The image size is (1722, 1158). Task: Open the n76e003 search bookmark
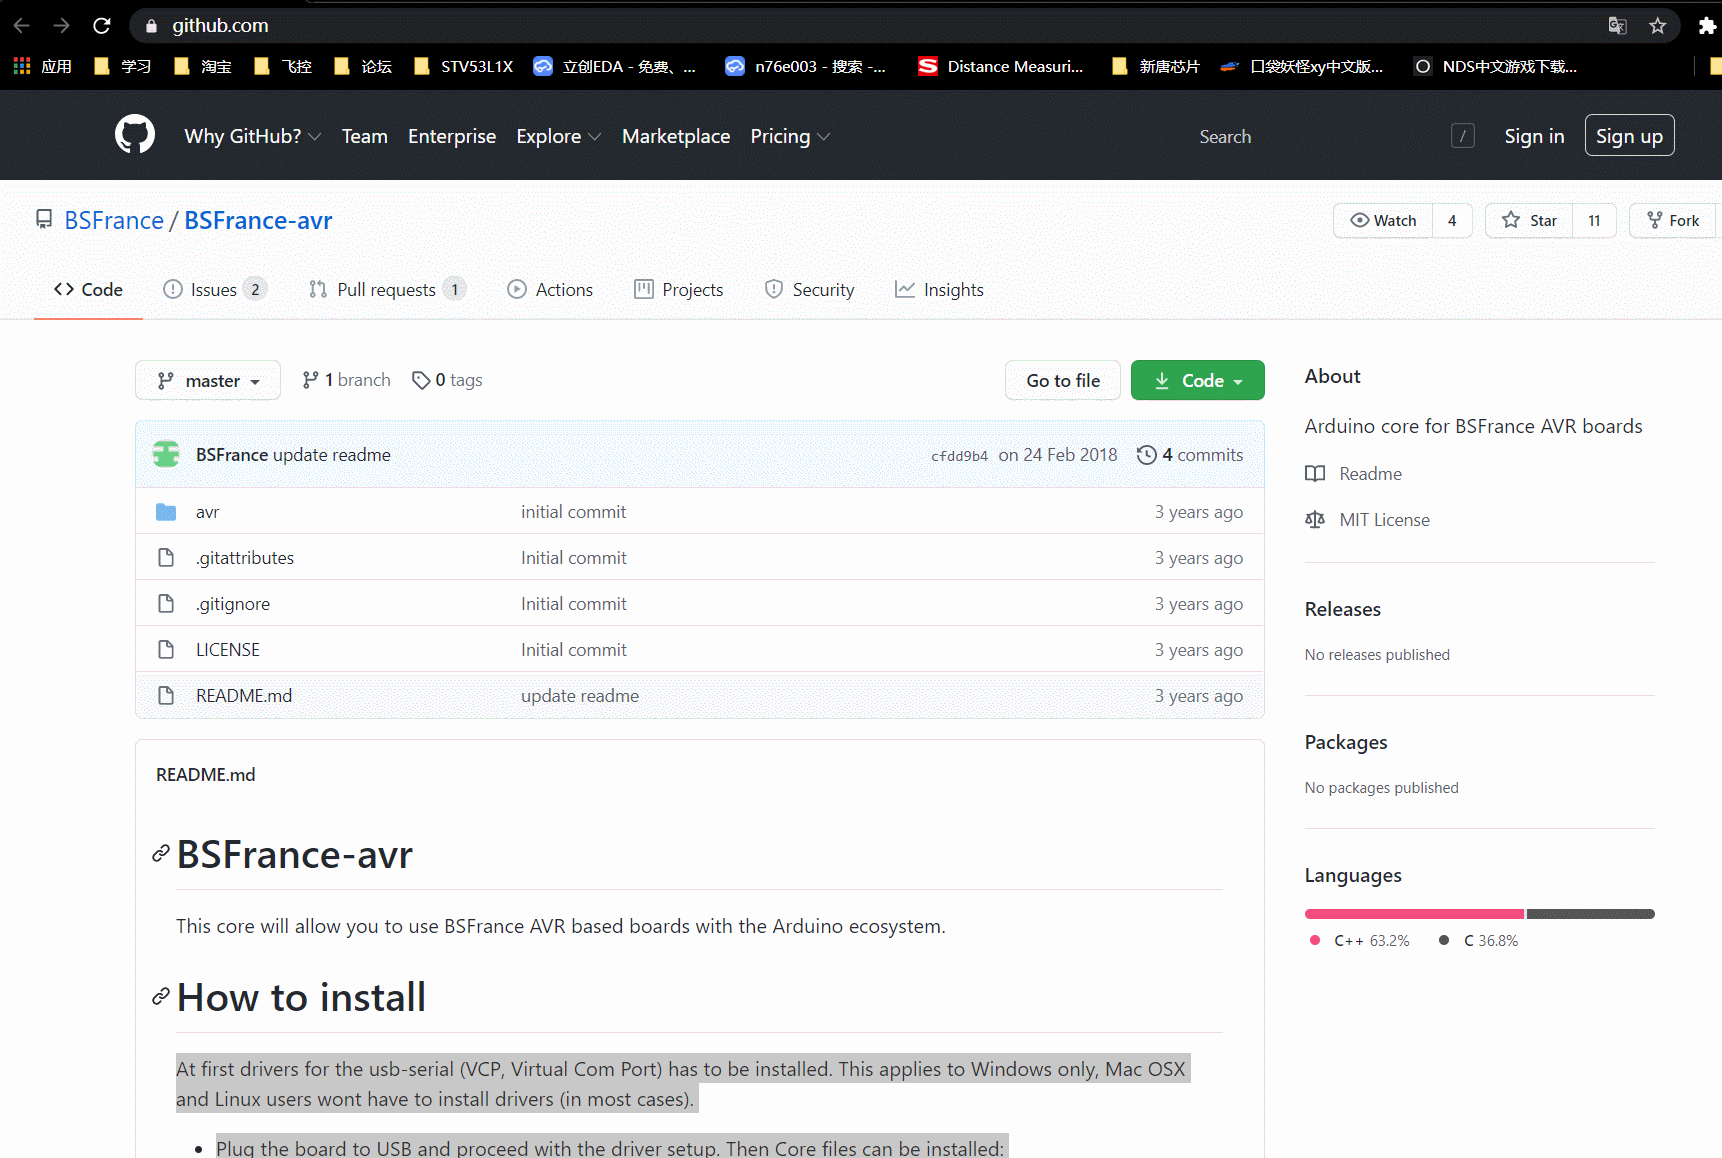coord(806,66)
